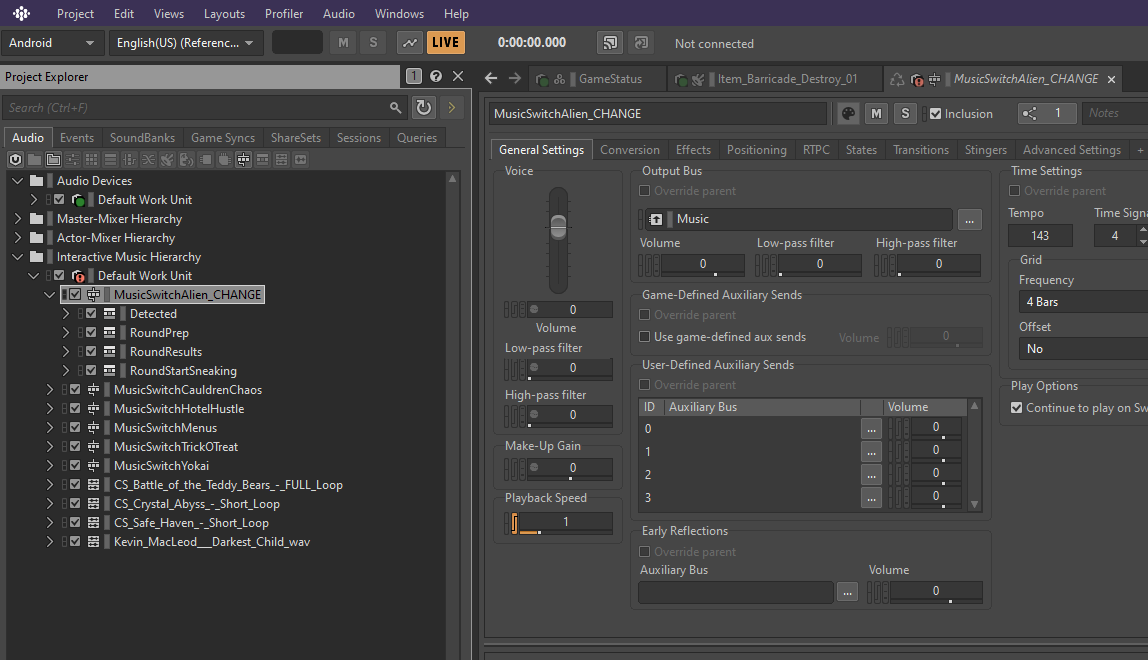1148x660 pixels.
Task: Click the Mute (M) button in the top toolbar
Action: (343, 43)
